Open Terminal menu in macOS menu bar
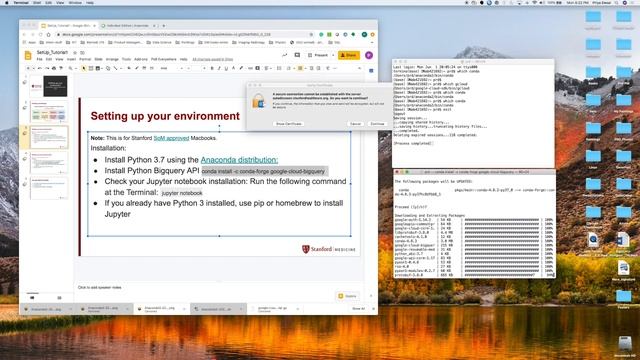The height and width of the screenshot is (360, 640). pyautogui.click(x=21, y=2)
